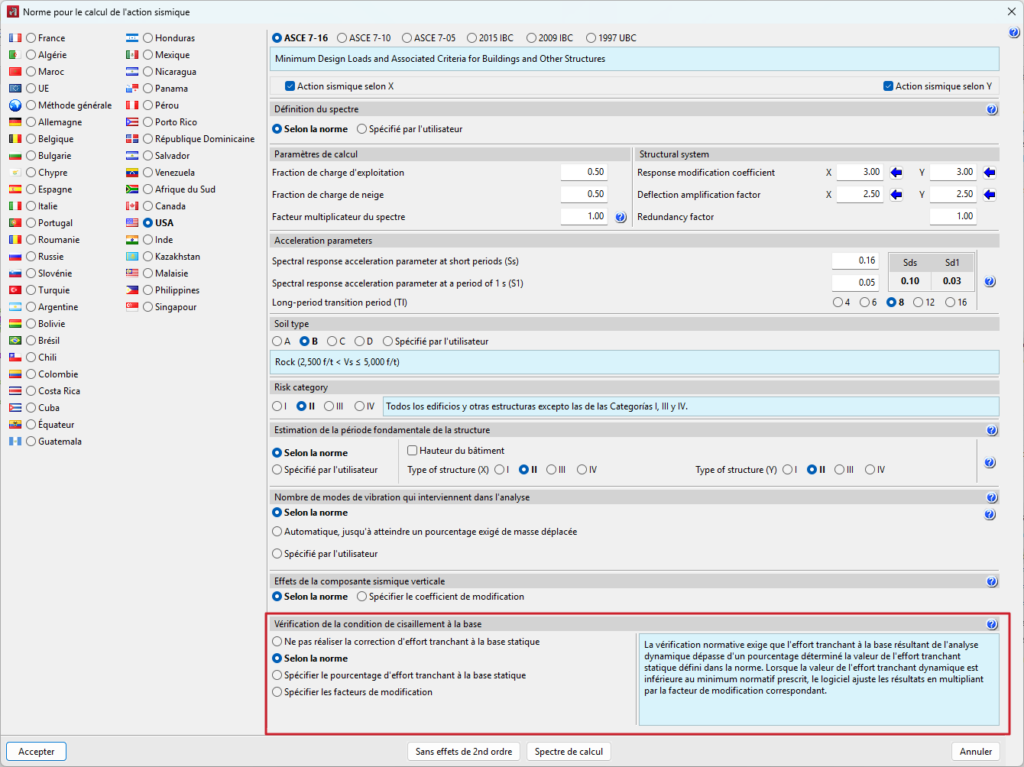Click Fraction de charge de neige field
The width and height of the screenshot is (1024, 767).
(x=584, y=195)
